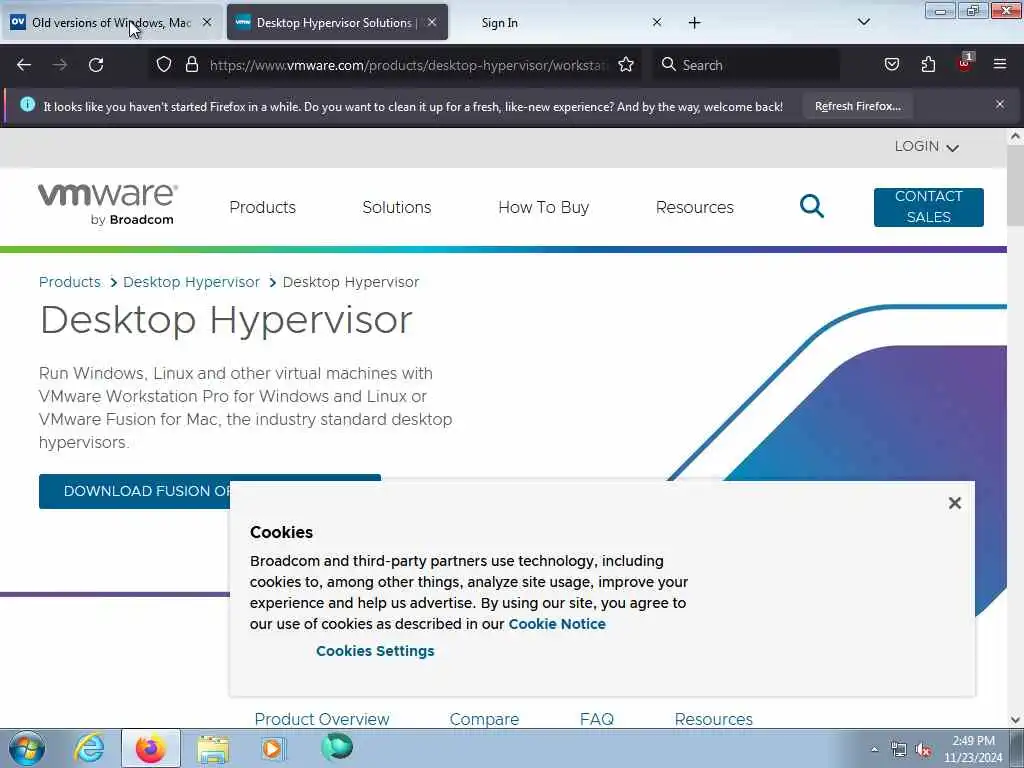Select the Desktop Hypervisor Solutions tab
Image resolution: width=1024 pixels, height=768 pixels.
click(337, 23)
